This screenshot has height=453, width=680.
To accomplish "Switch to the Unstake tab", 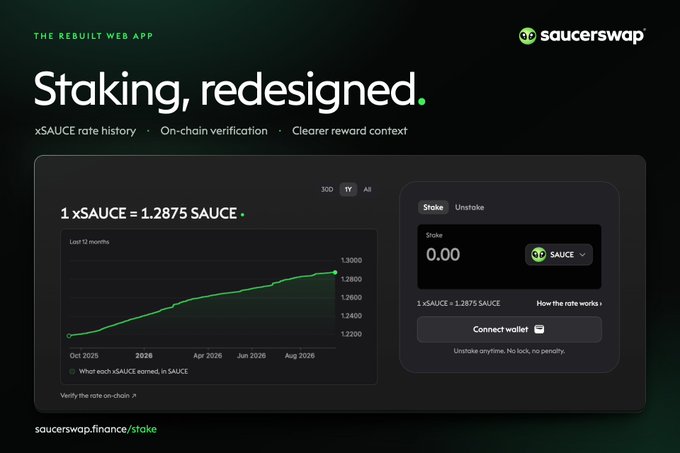I will tap(469, 207).
